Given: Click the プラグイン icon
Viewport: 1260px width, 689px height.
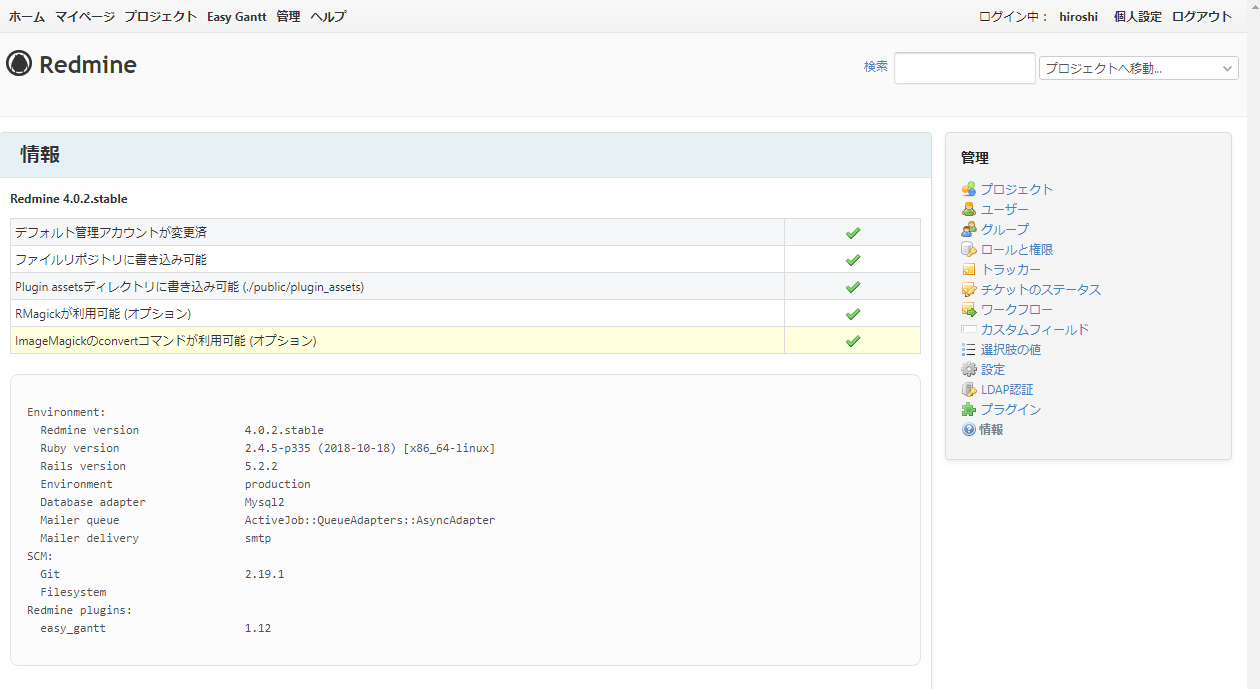Looking at the screenshot, I should (968, 409).
